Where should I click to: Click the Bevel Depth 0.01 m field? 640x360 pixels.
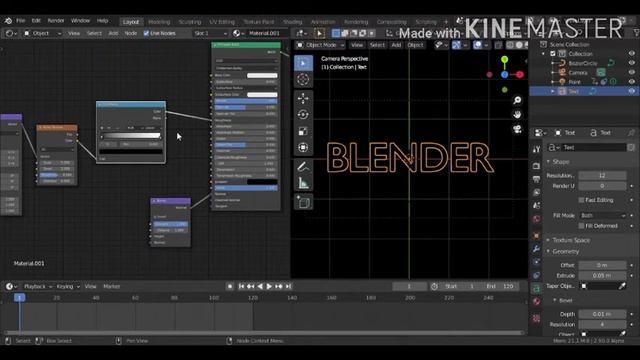tap(602, 314)
